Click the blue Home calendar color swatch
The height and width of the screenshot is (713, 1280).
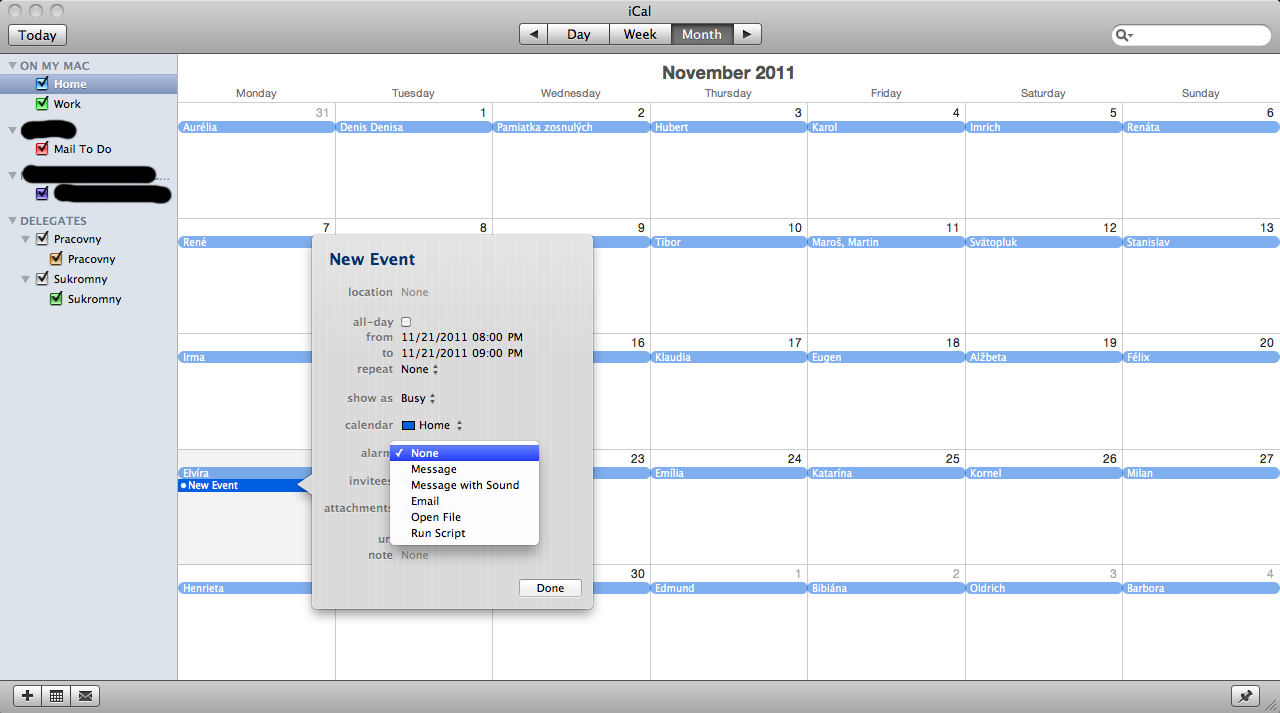[408, 425]
